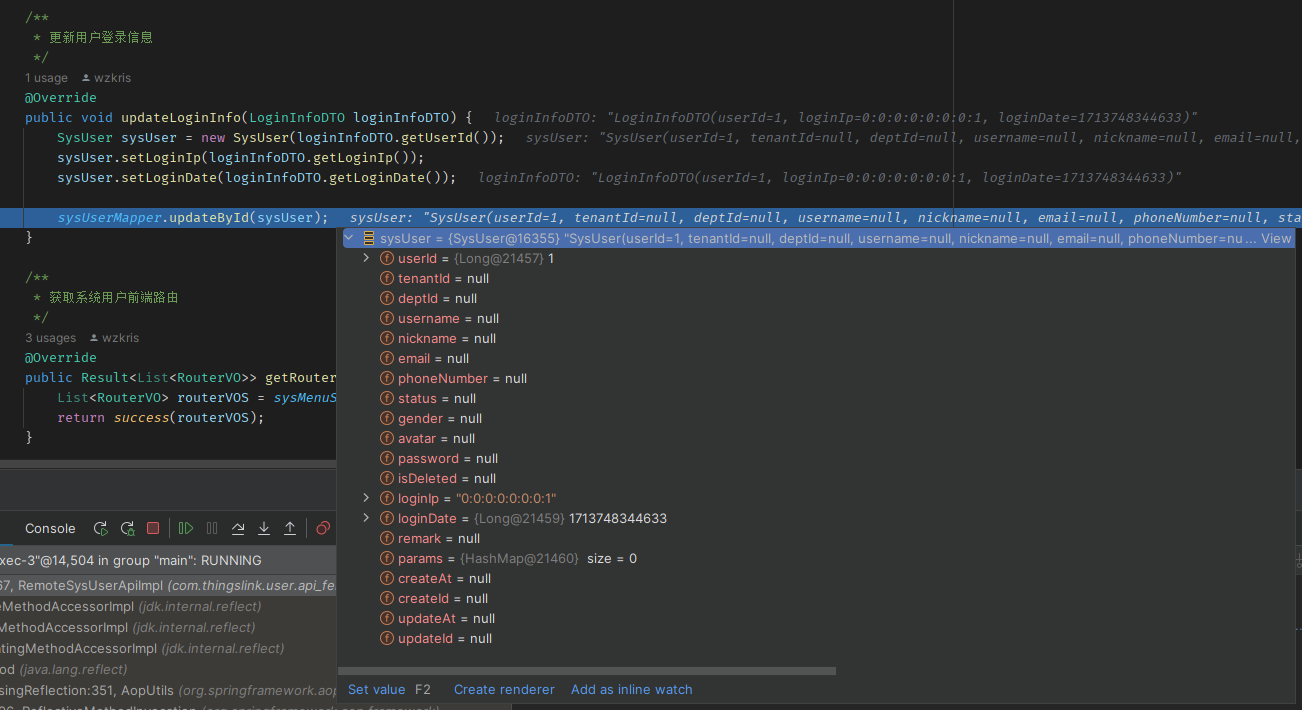Switch to the Console tab

[x=50, y=528]
